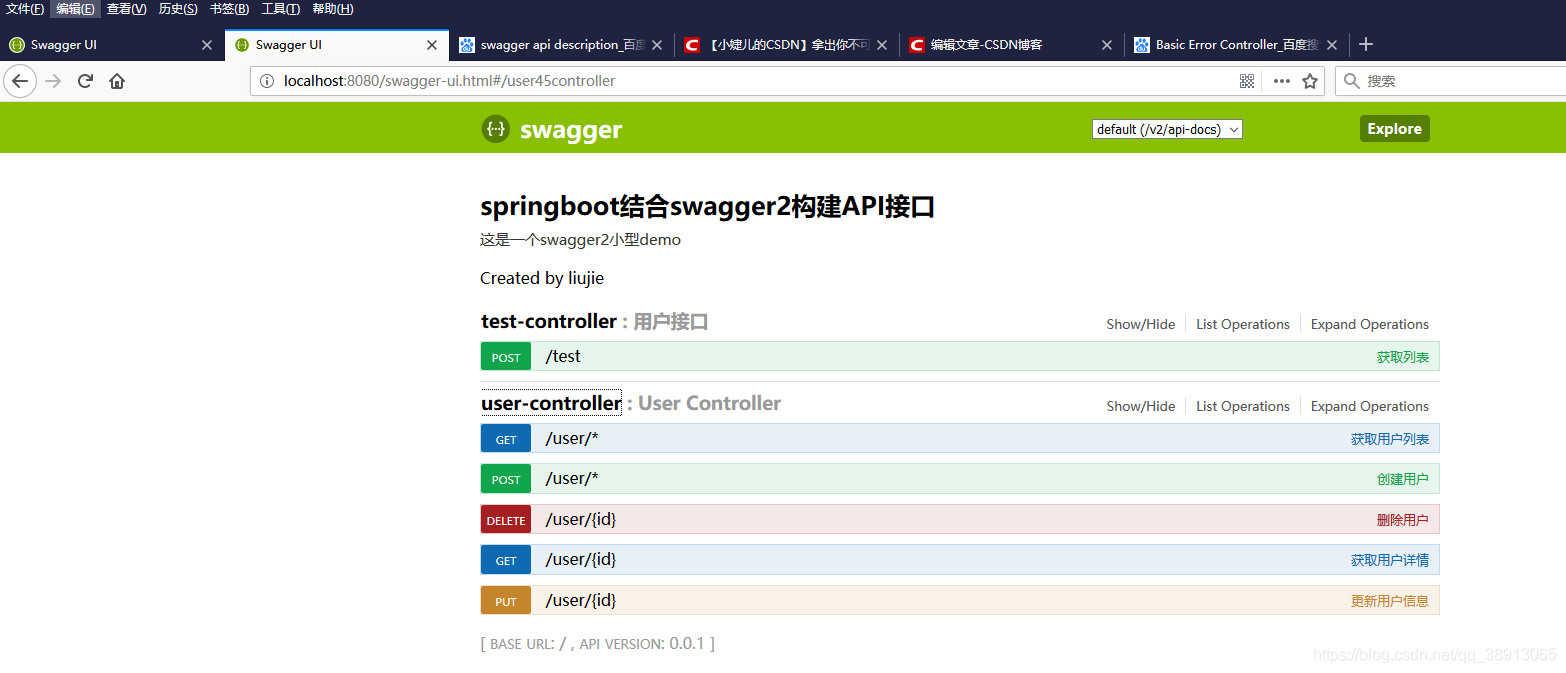Screen dimensions: 1566x673
Task: Open the 文件(F) menu
Action: pos(25,9)
